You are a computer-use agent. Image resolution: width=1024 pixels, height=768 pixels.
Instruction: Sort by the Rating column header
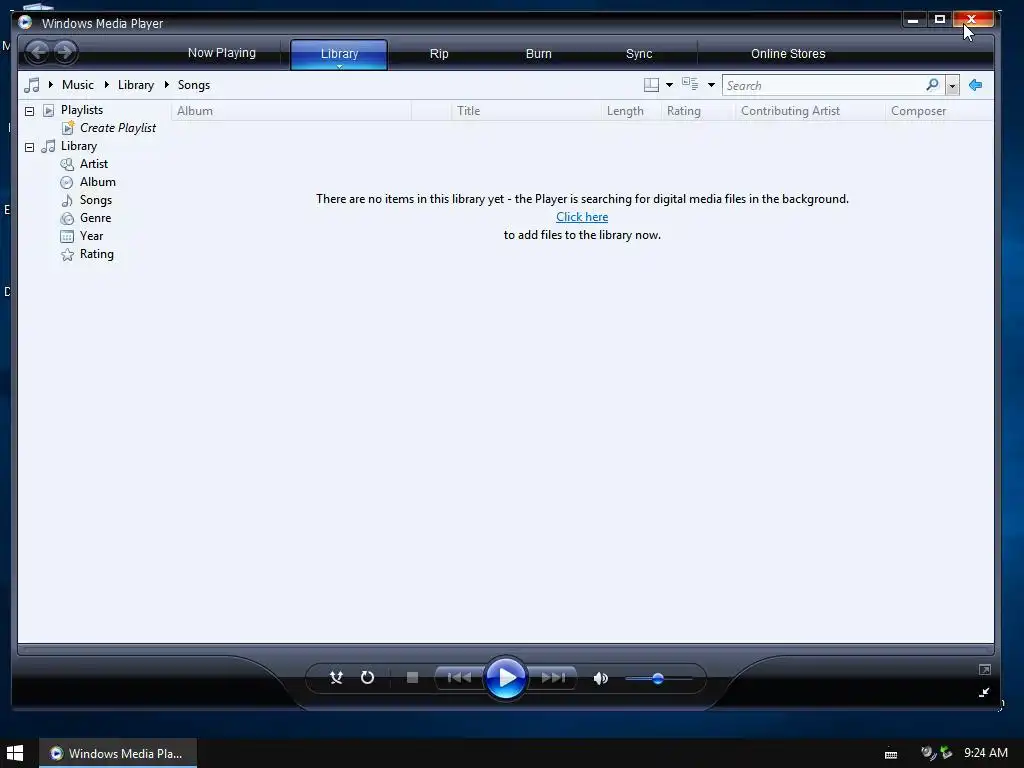tap(698, 111)
